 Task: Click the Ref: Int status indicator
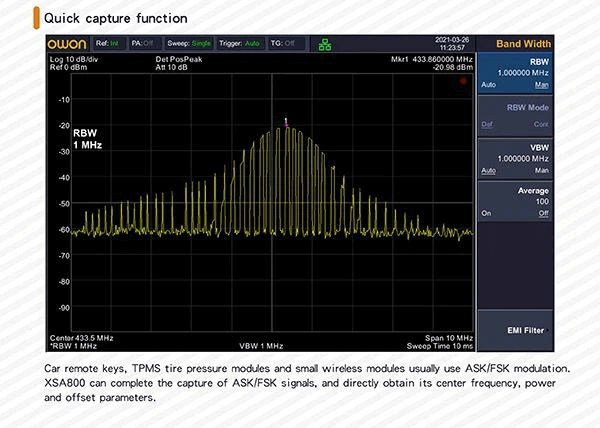pyautogui.click(x=108, y=44)
